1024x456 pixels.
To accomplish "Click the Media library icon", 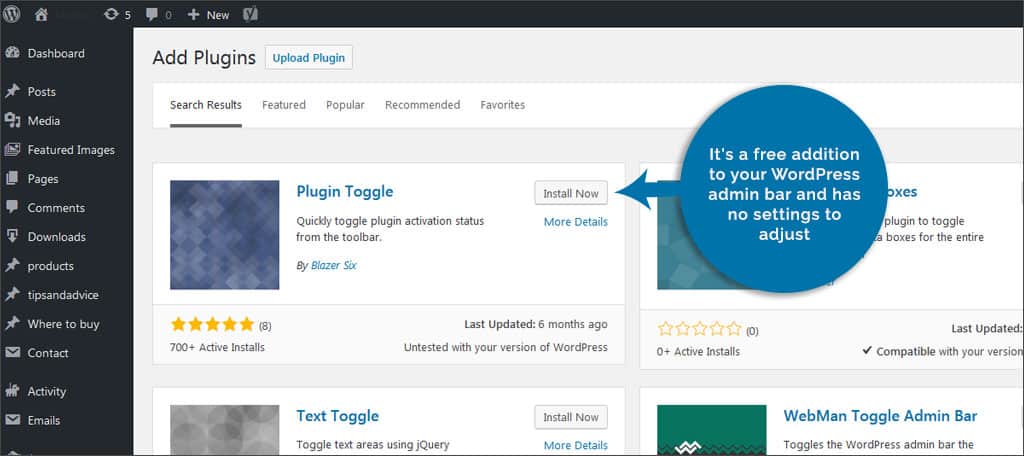I will 12,121.
